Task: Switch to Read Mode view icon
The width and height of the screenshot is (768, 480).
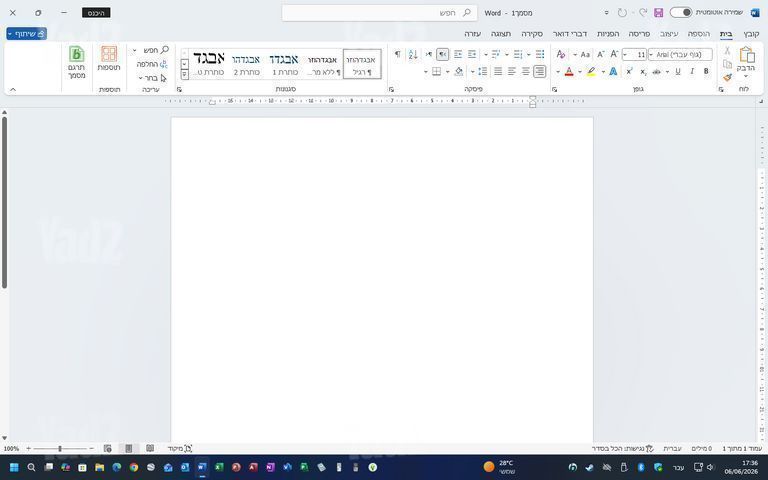Action: [150, 448]
